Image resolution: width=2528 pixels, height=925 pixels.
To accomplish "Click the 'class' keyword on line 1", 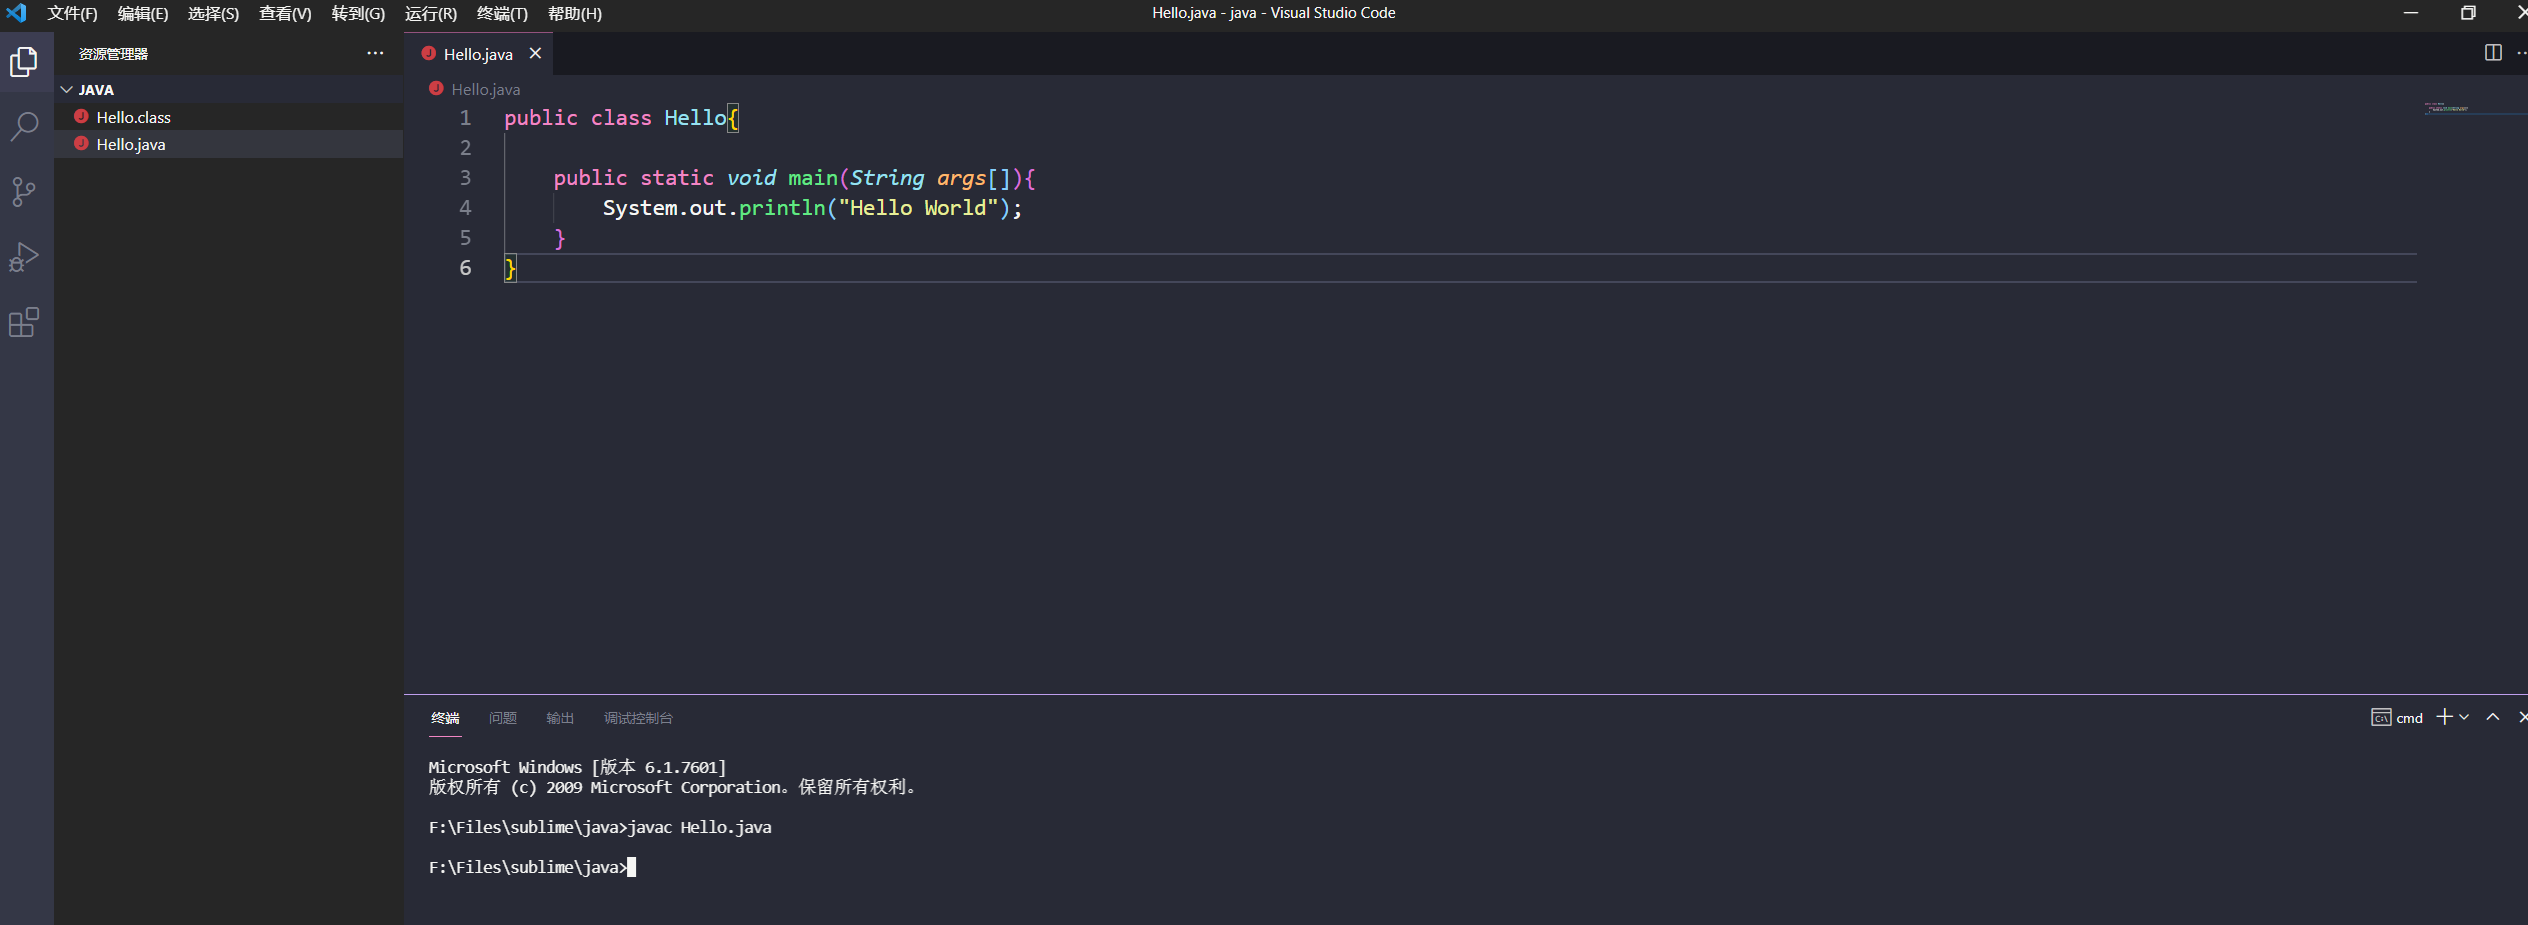I will [x=621, y=118].
